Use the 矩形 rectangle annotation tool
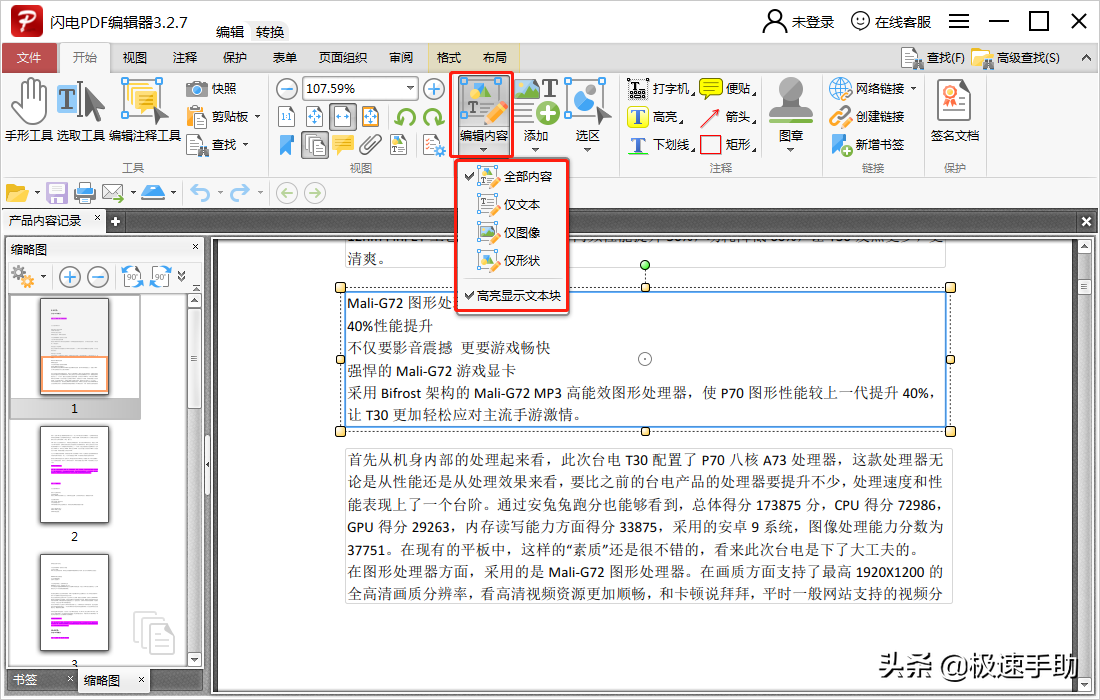This screenshot has width=1100, height=700. point(740,145)
